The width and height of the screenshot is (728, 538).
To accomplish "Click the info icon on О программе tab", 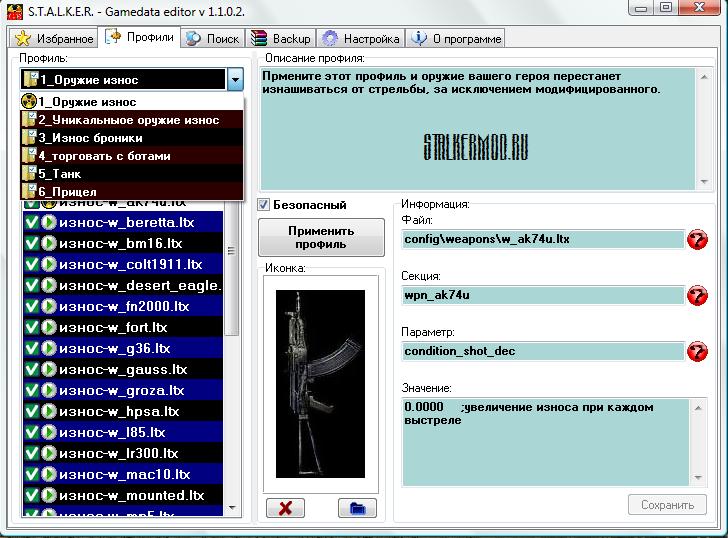I will (x=419, y=38).
